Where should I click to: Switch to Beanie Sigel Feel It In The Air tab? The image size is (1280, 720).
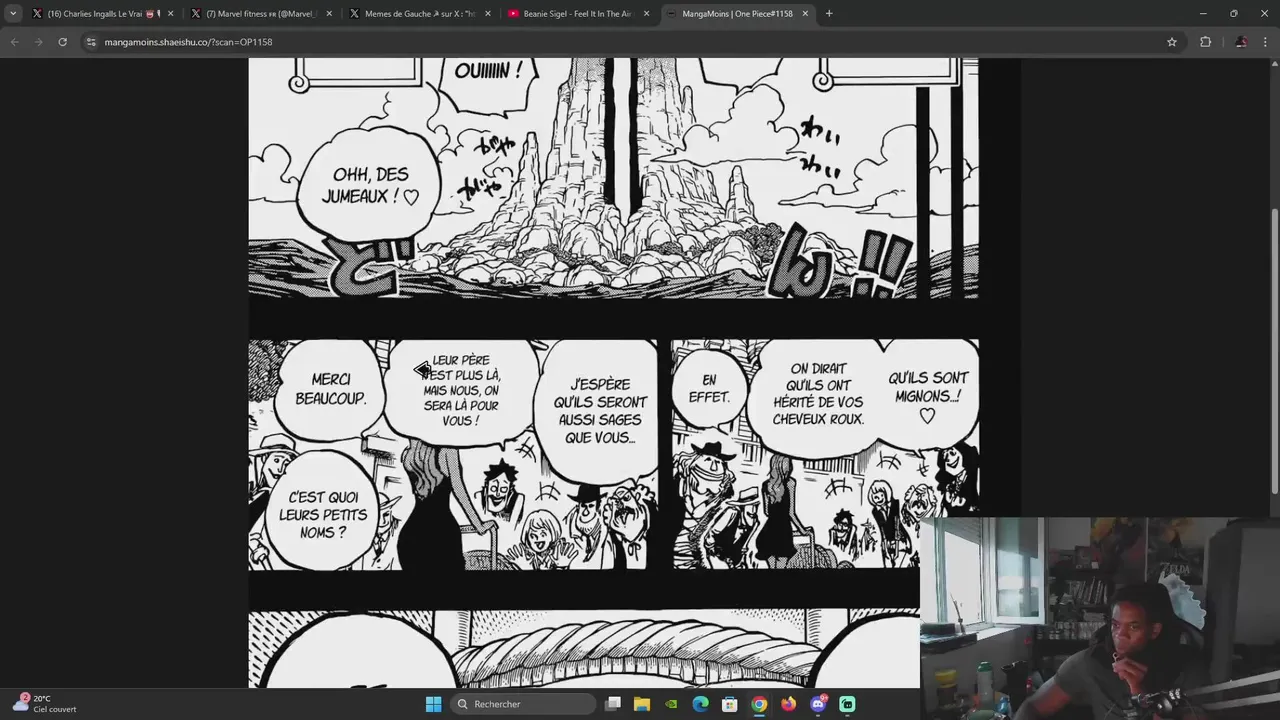tap(578, 14)
